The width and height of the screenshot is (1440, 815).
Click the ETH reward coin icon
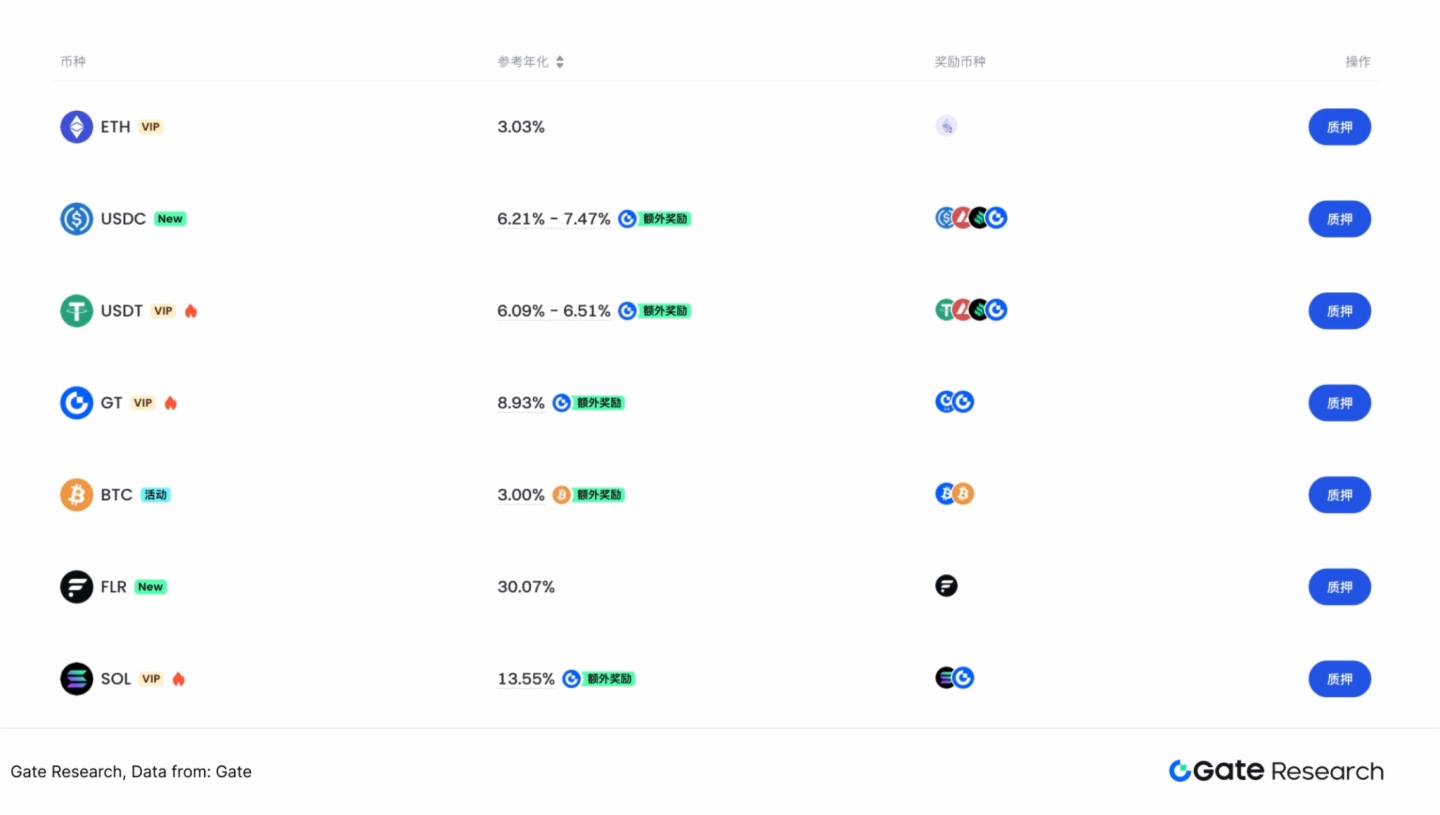[x=946, y=126]
